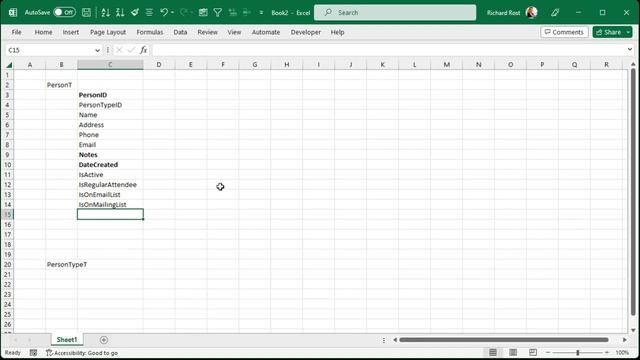Open Customize Quick Access Toolbar dropdown
640x360 pixels.
click(261, 13)
